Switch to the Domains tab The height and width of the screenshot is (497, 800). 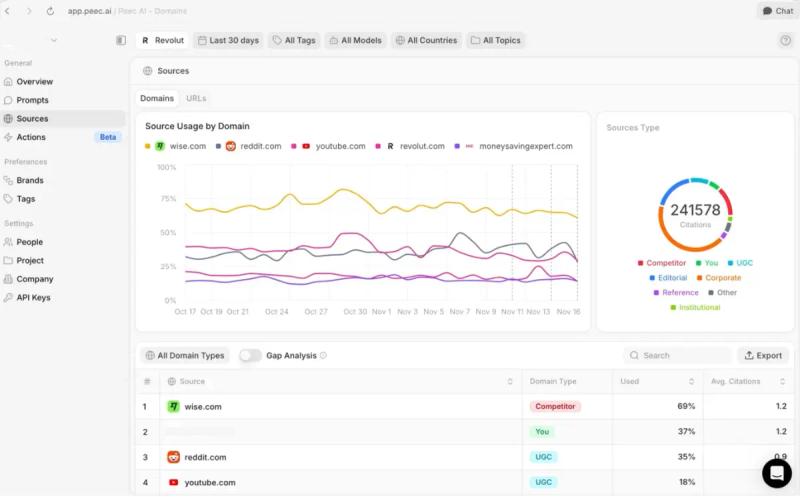[157, 98]
